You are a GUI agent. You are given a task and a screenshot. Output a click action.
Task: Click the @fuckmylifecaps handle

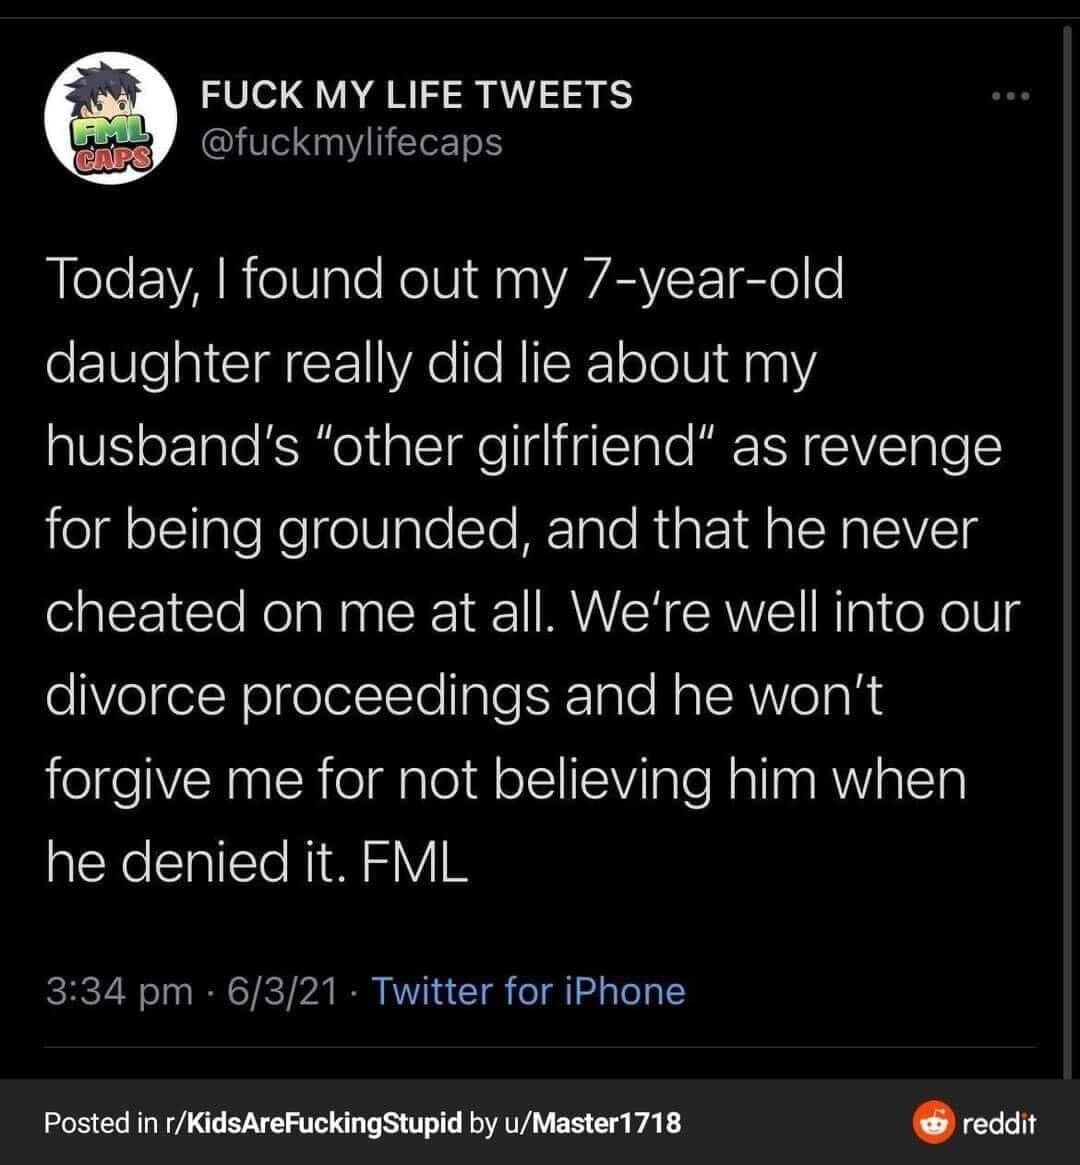click(x=351, y=142)
